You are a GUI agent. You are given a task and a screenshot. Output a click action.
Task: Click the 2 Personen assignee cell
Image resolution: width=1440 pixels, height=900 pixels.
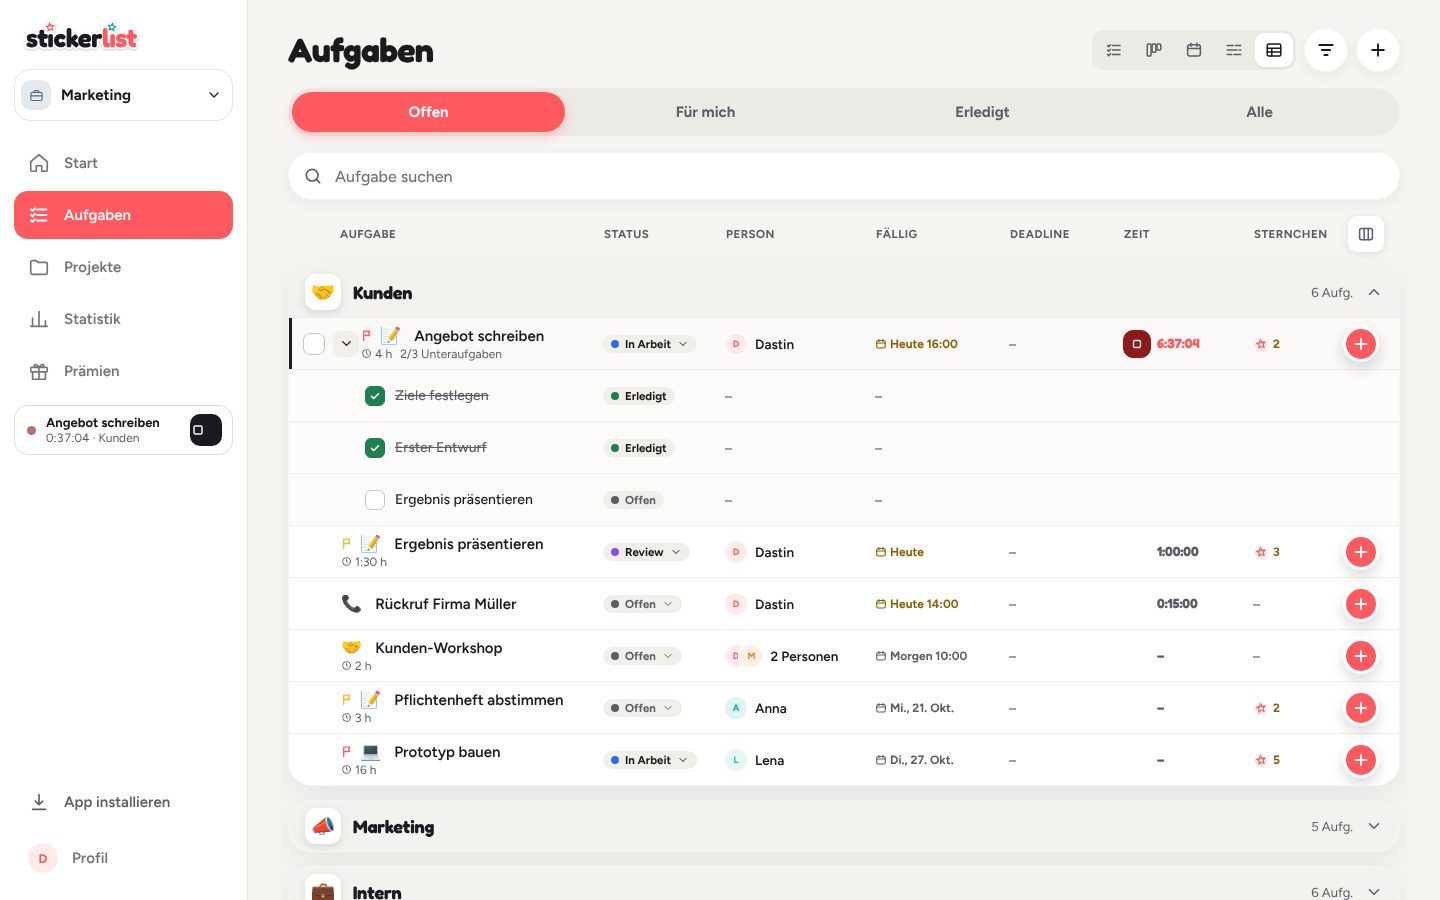[x=782, y=656]
